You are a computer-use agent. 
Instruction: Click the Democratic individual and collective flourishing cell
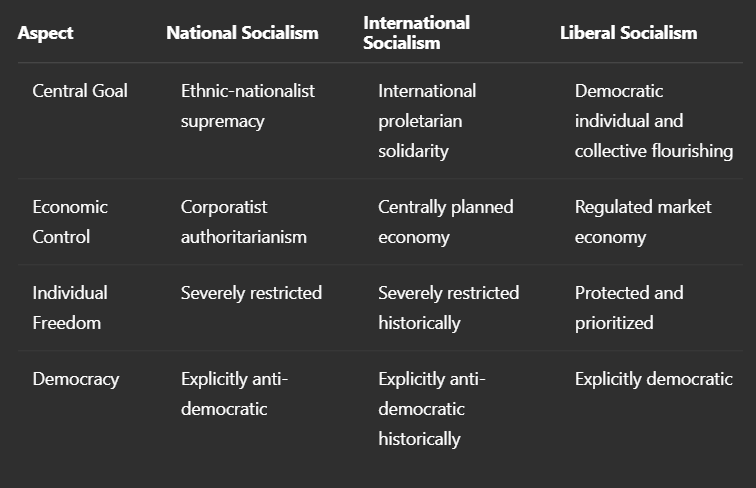(653, 121)
